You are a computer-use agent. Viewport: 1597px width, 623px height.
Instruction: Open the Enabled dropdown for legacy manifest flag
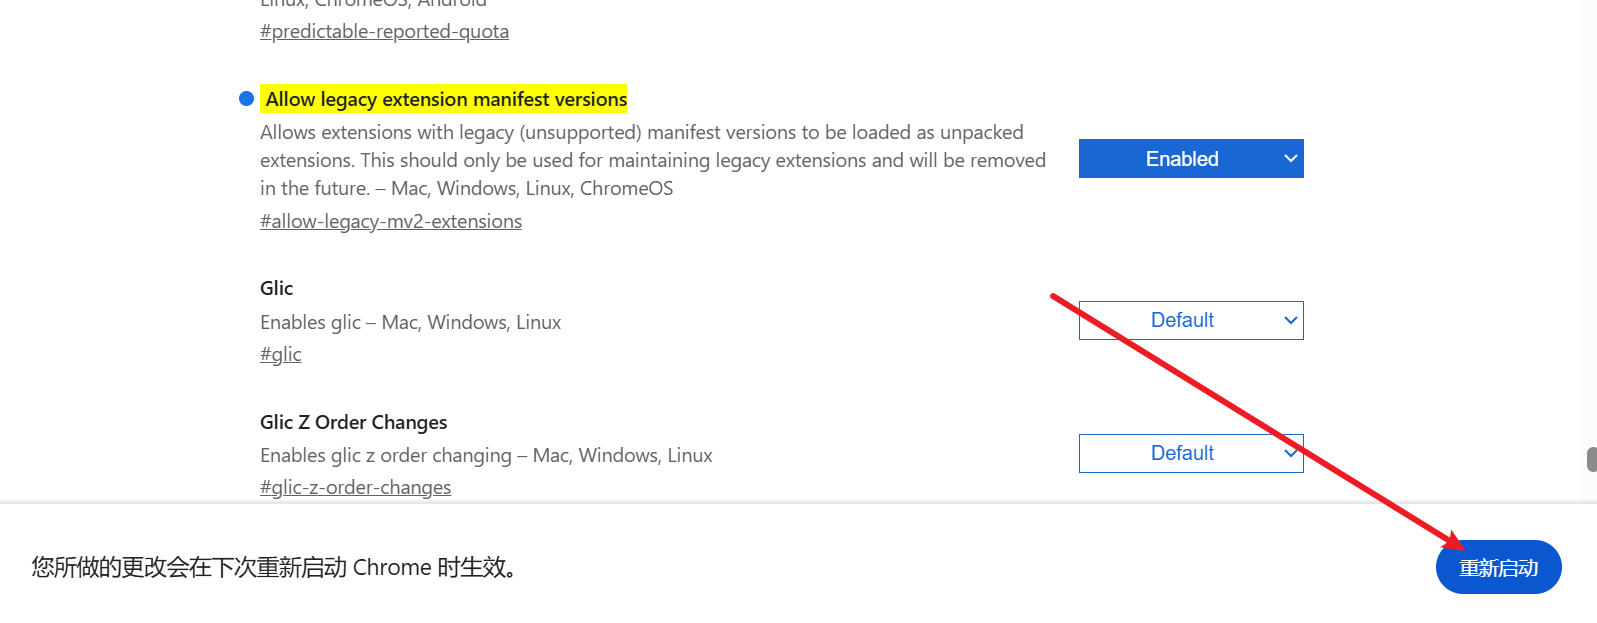[1189, 158]
